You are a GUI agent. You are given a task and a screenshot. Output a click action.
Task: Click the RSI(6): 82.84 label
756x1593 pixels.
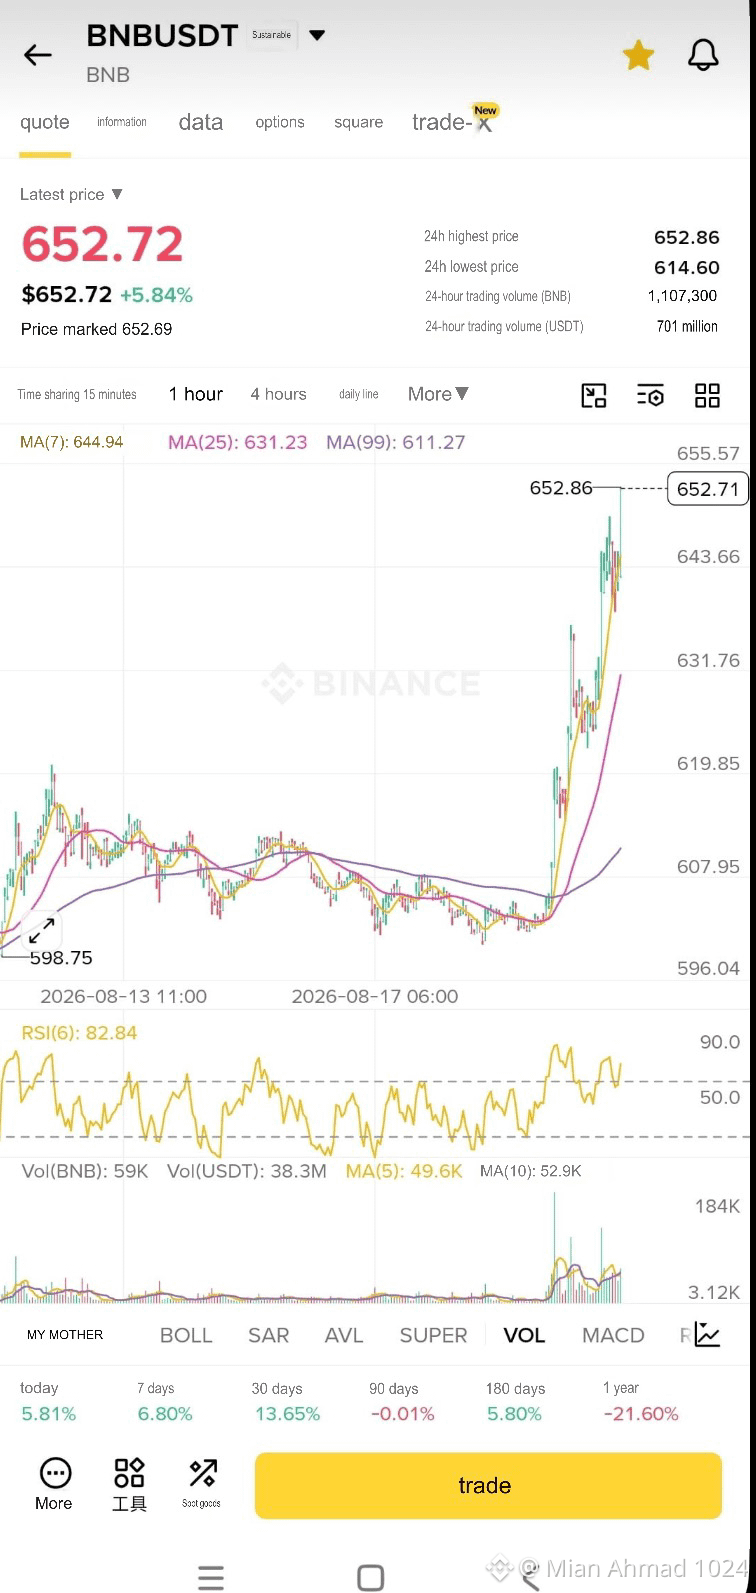pyautogui.click(x=80, y=1033)
